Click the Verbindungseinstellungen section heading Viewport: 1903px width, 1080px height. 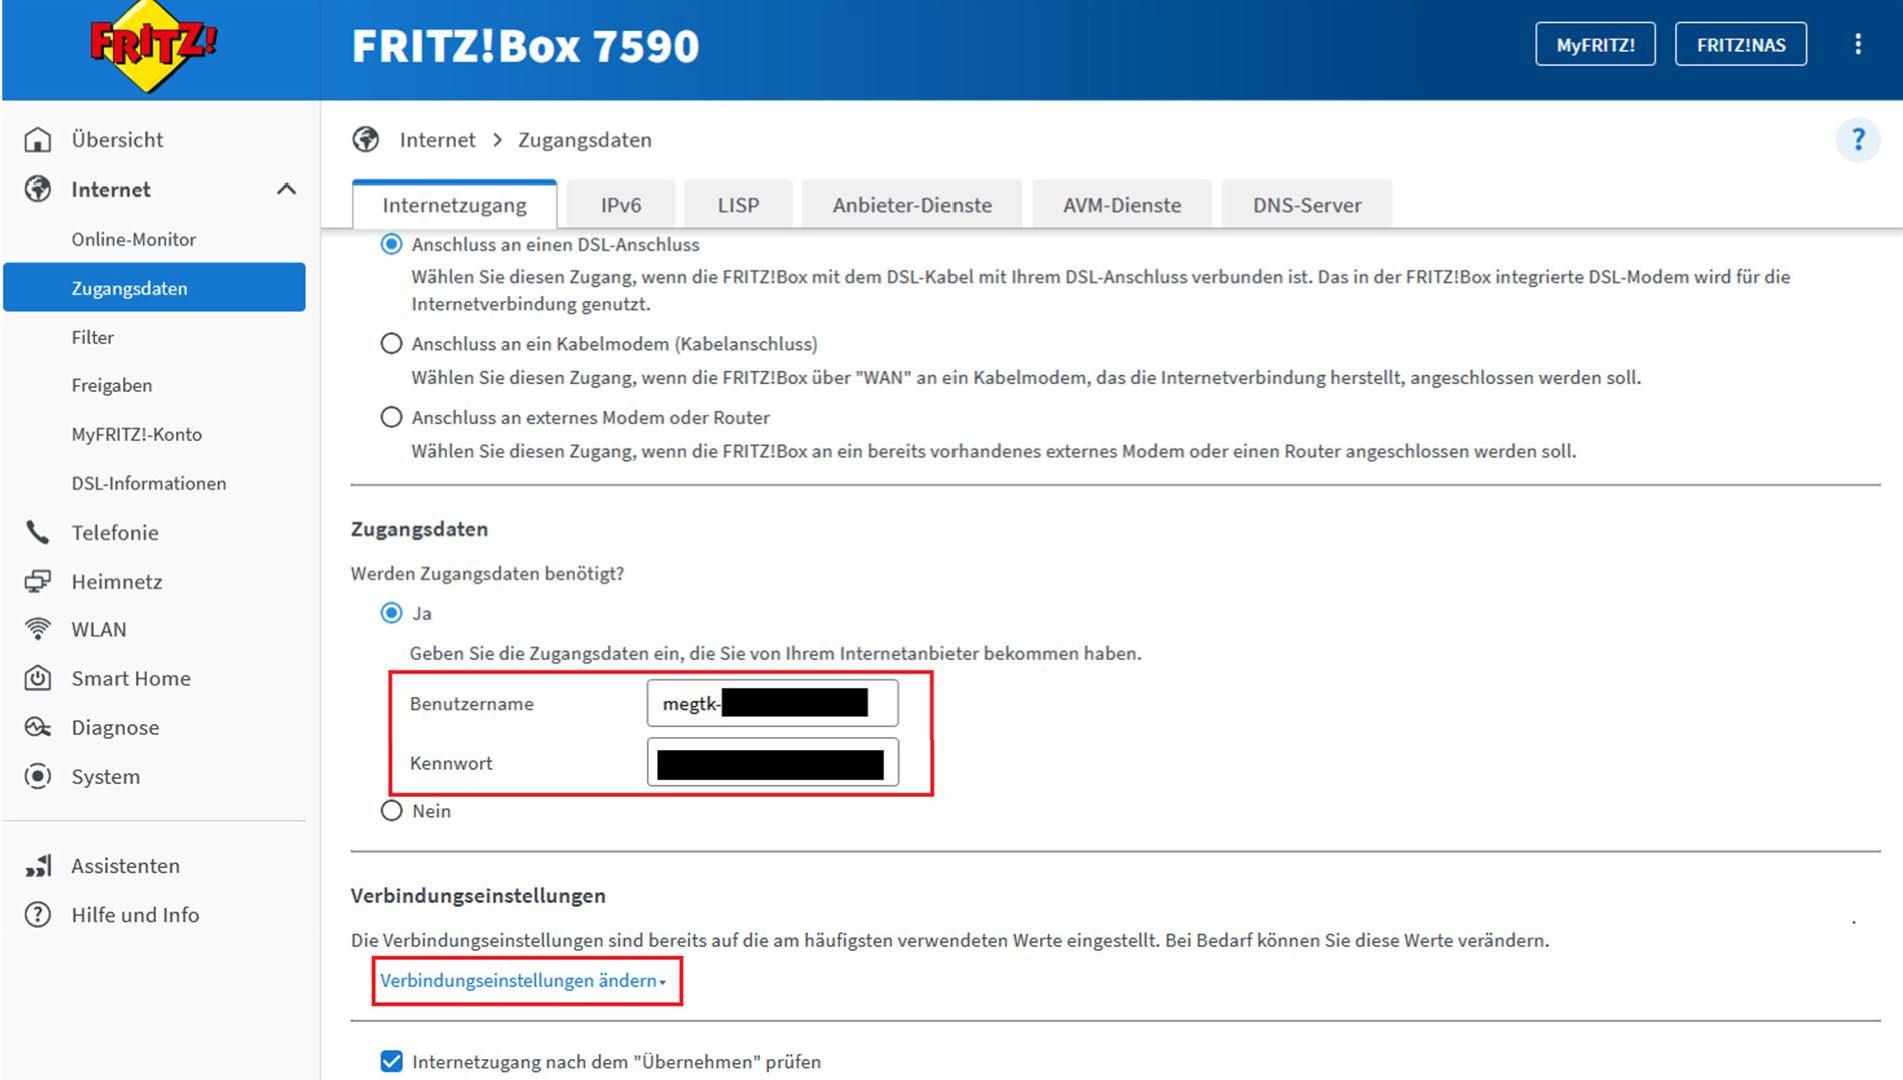point(478,895)
